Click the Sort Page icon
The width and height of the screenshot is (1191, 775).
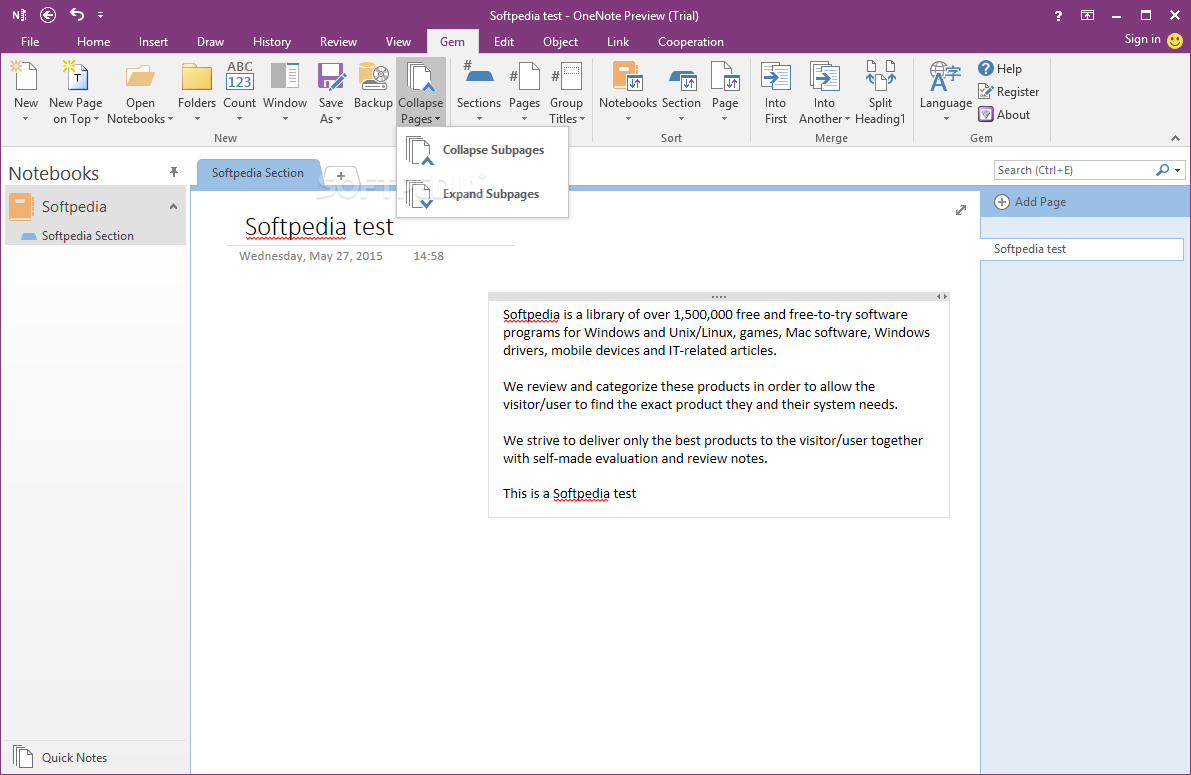click(725, 77)
